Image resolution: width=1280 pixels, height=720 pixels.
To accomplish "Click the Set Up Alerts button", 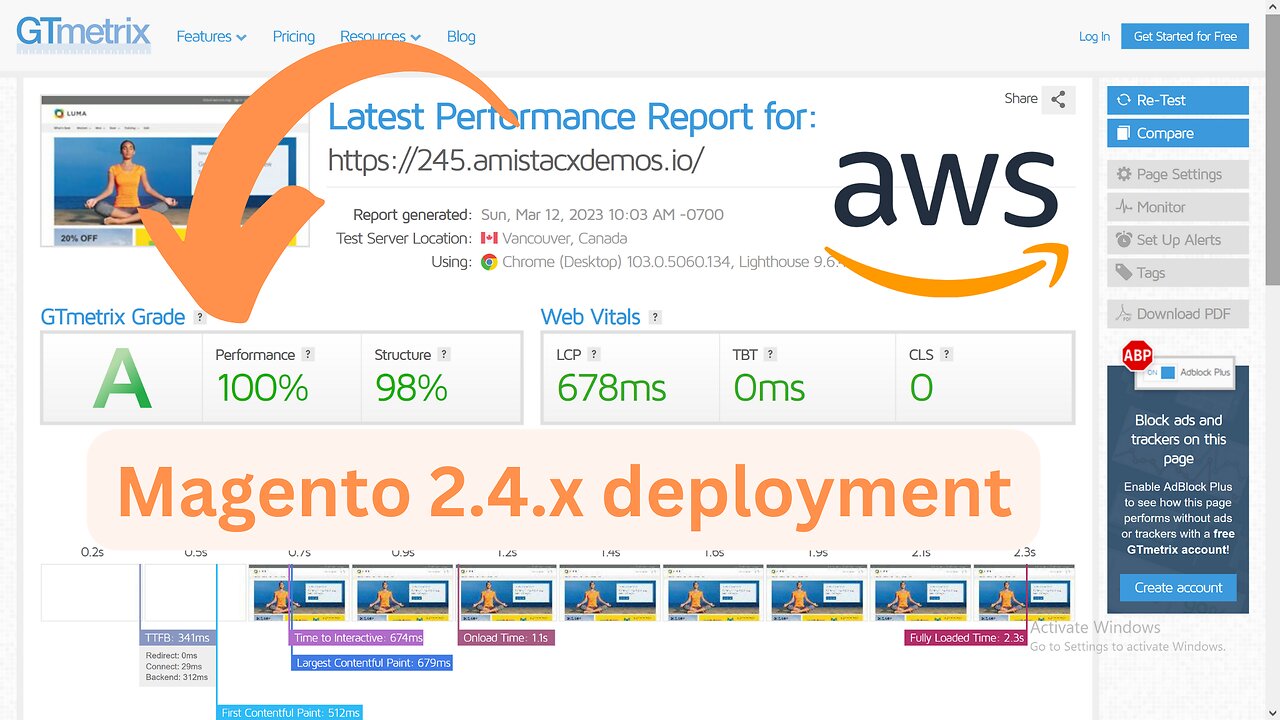I will 1178,240.
